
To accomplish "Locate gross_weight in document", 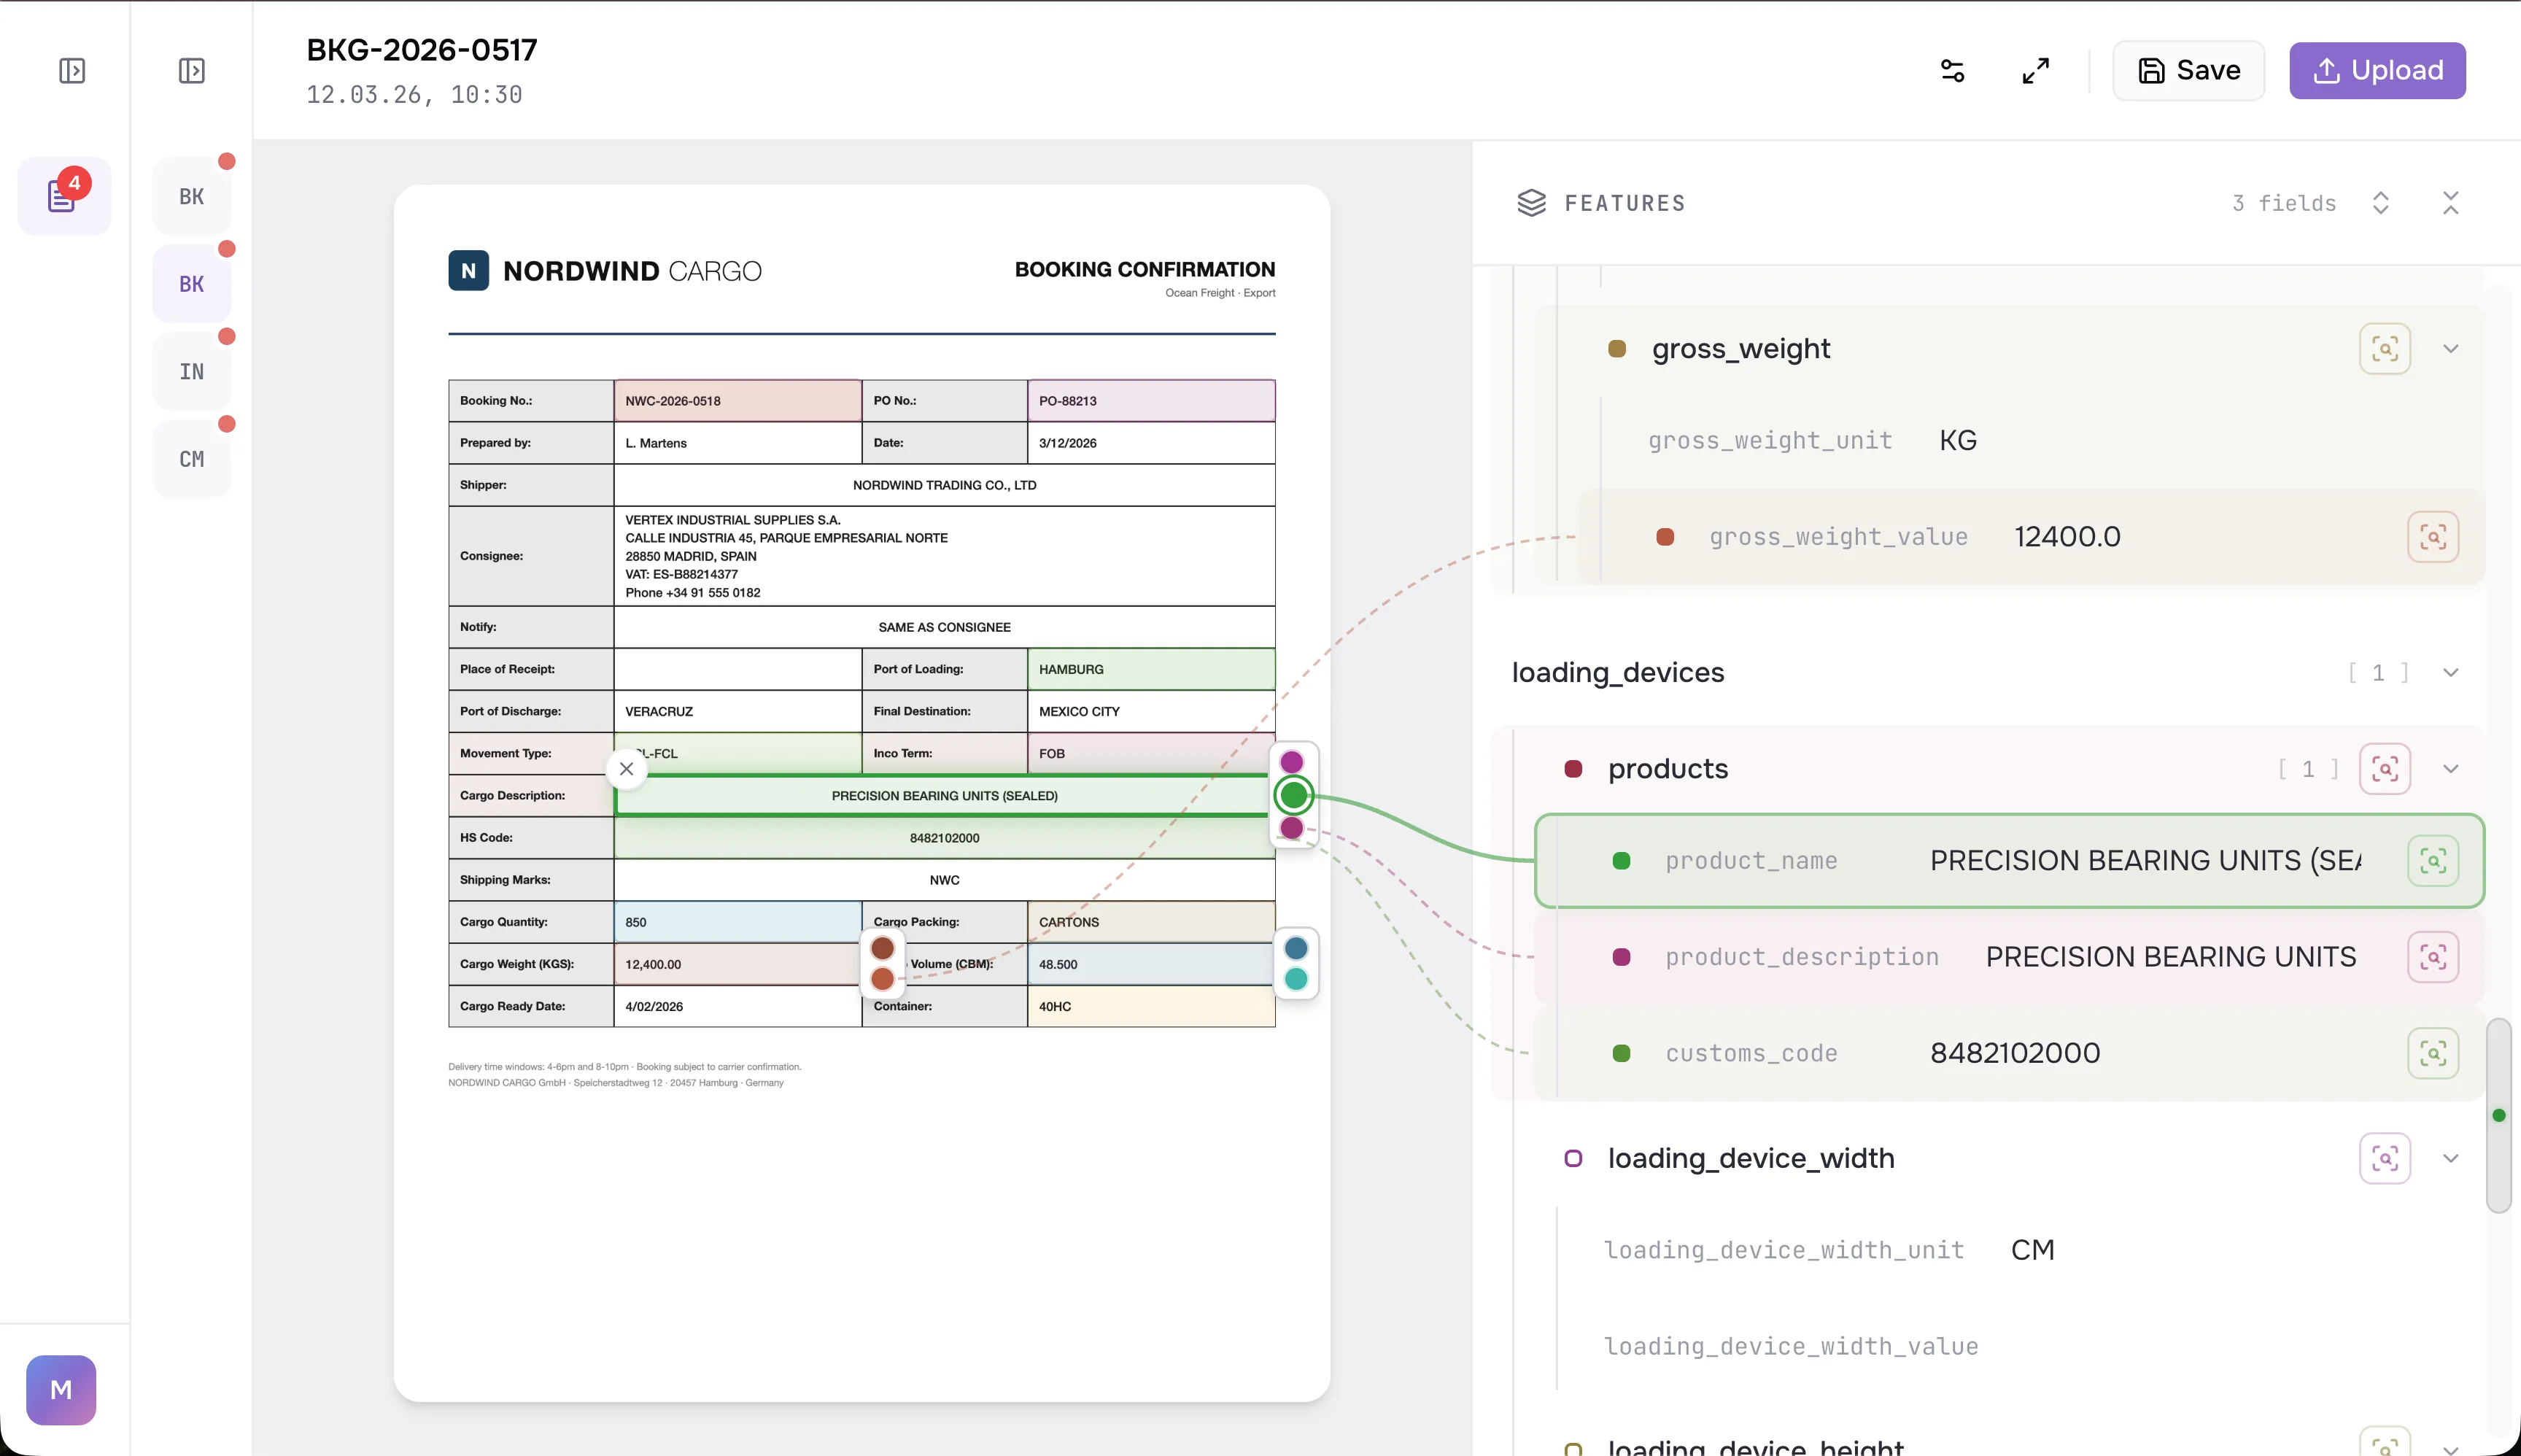I will pos(2385,349).
